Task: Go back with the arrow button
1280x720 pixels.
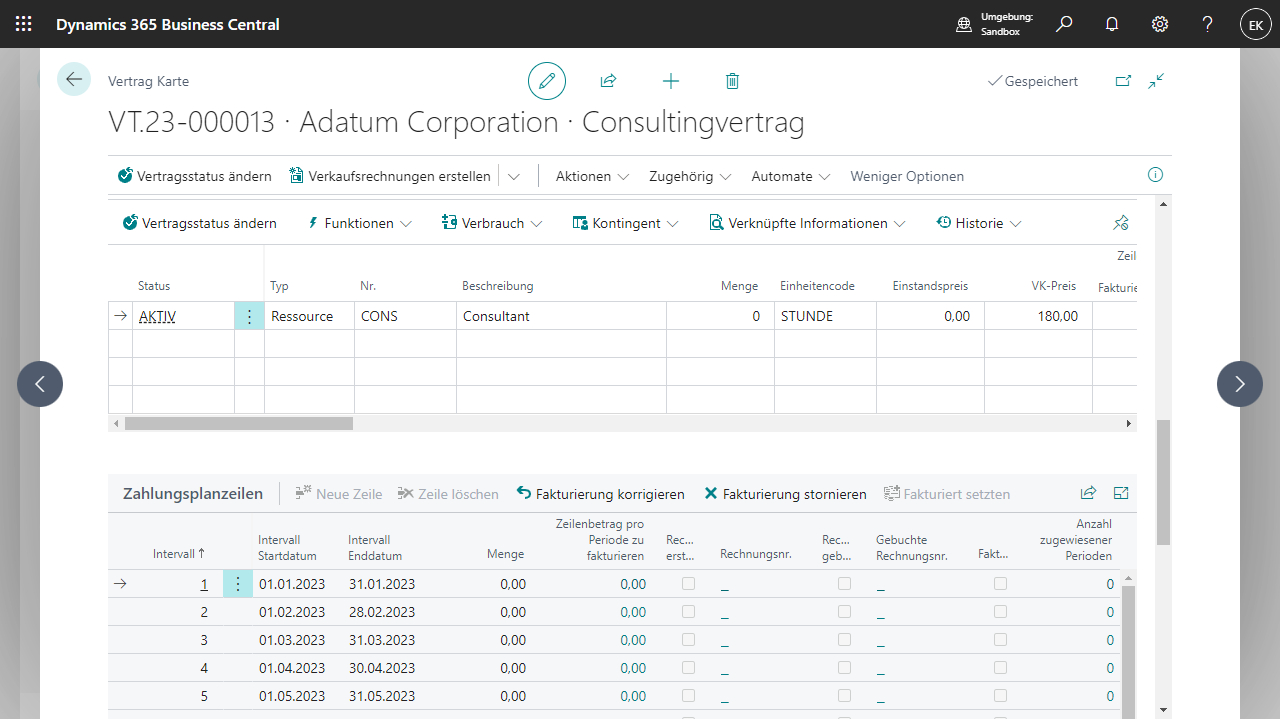Action: (x=74, y=79)
